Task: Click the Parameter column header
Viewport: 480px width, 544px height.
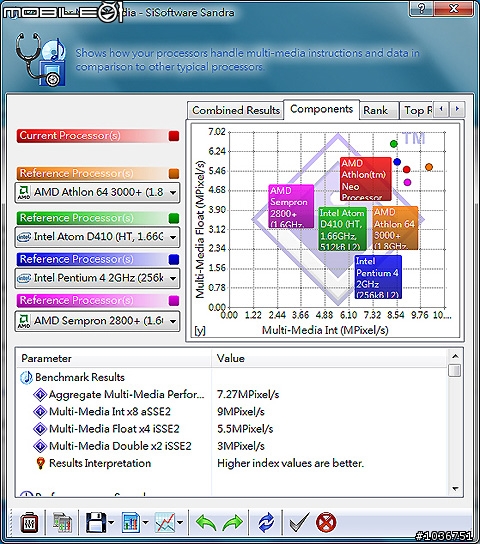Action: [x=114, y=358]
